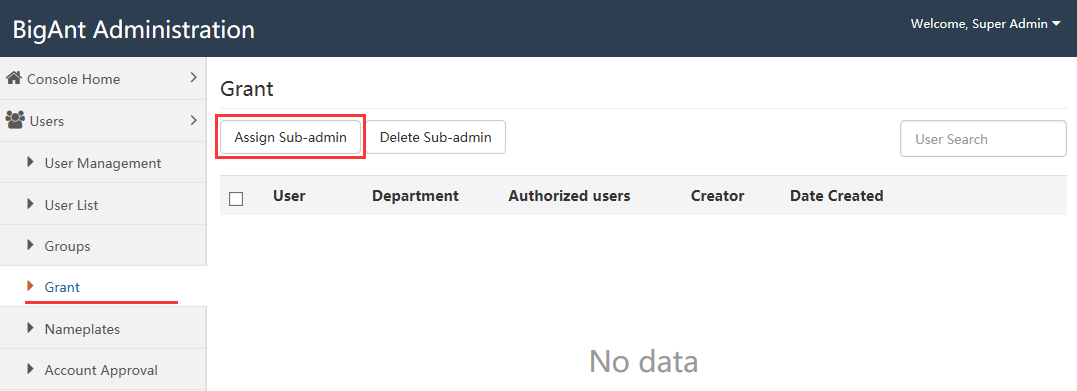Expand the Users chevron arrow
Image resolution: width=1077 pixels, height=391 pixels.
point(193,120)
